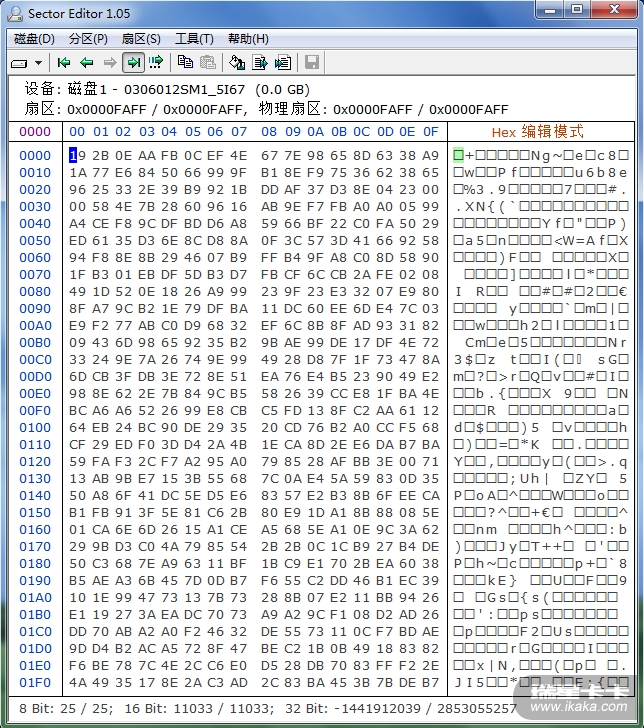
Task: Maximize the Sector Editor window
Action: 577,9
